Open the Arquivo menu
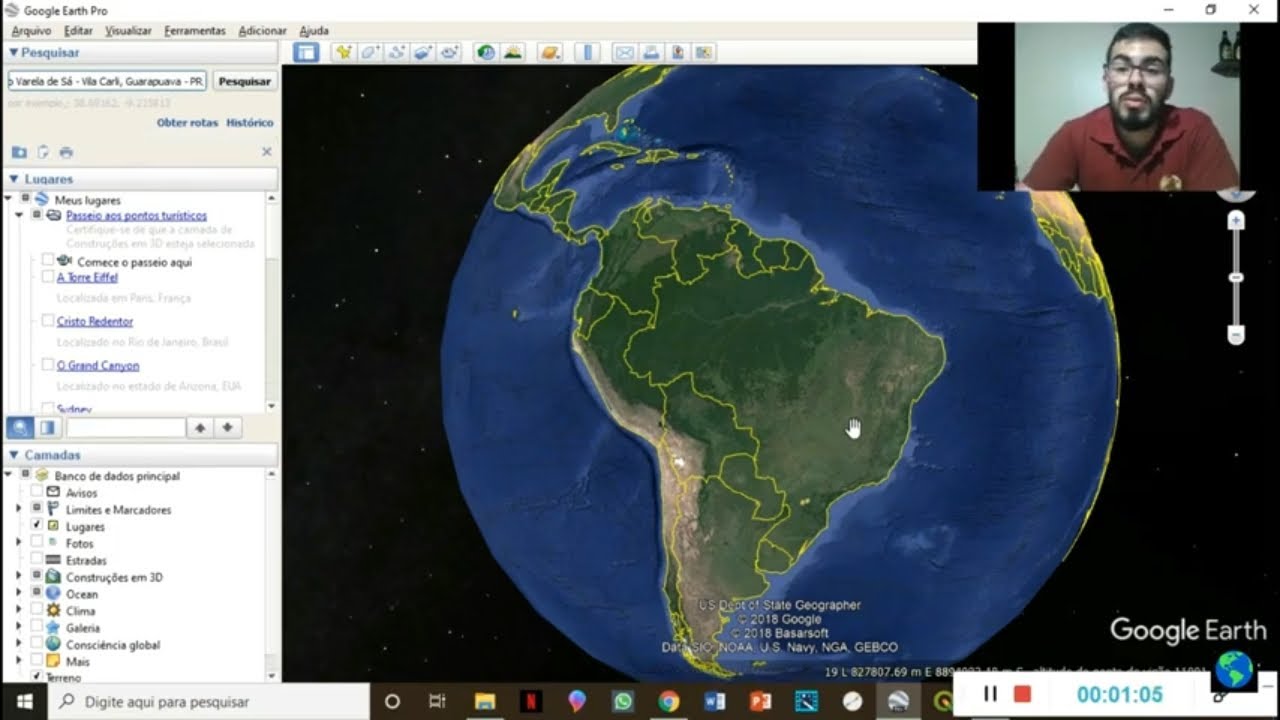Image resolution: width=1280 pixels, height=720 pixels. click(31, 31)
